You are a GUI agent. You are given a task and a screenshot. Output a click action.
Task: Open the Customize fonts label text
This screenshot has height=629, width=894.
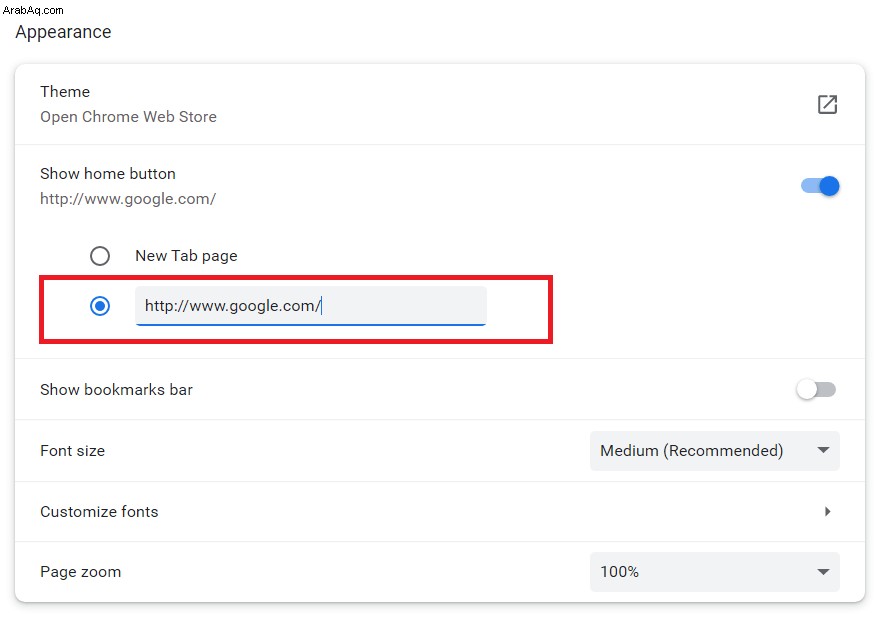(x=99, y=512)
